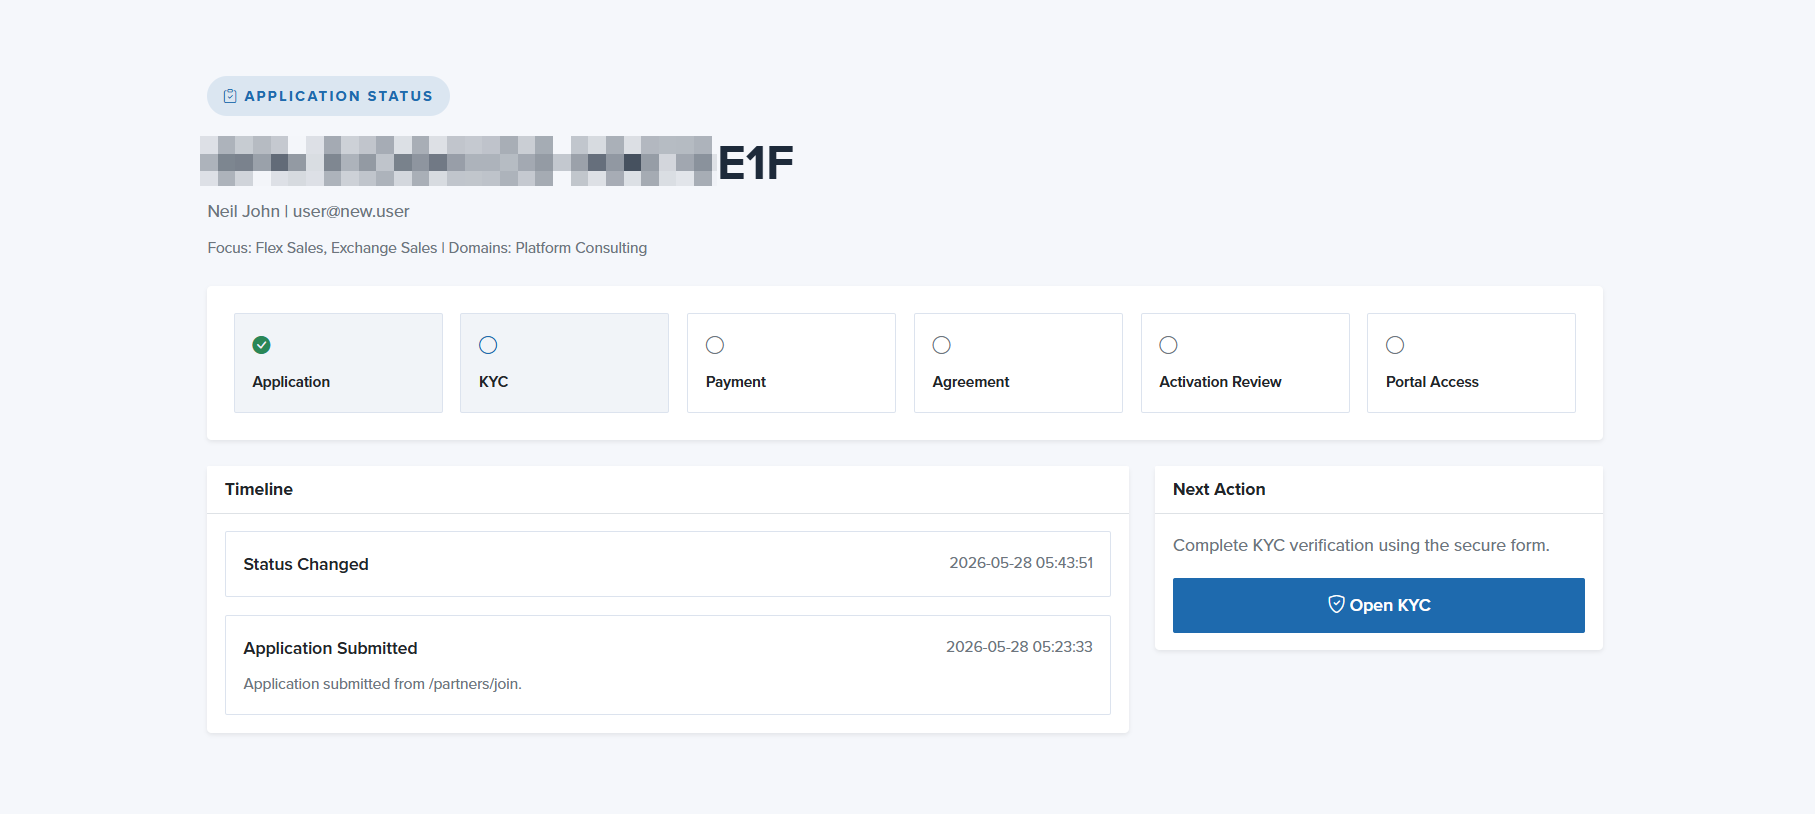This screenshot has height=814, width=1815.
Task: Select the Application step label
Action: 291,382
